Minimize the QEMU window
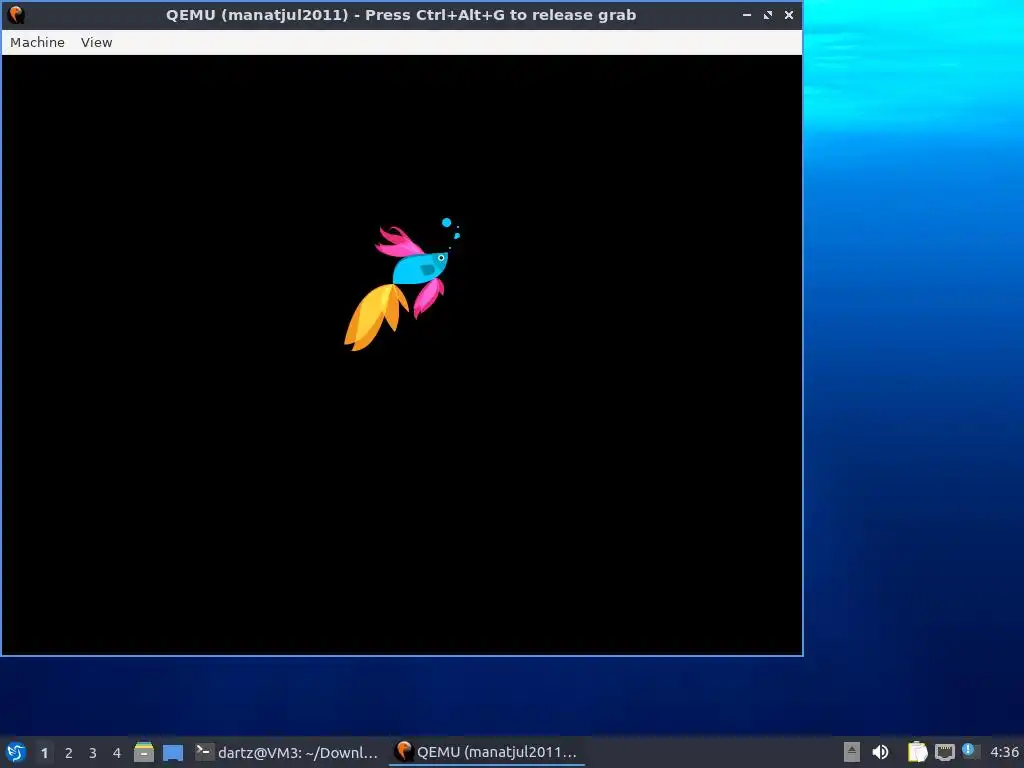Screen dimensions: 1024x768 coord(747,15)
